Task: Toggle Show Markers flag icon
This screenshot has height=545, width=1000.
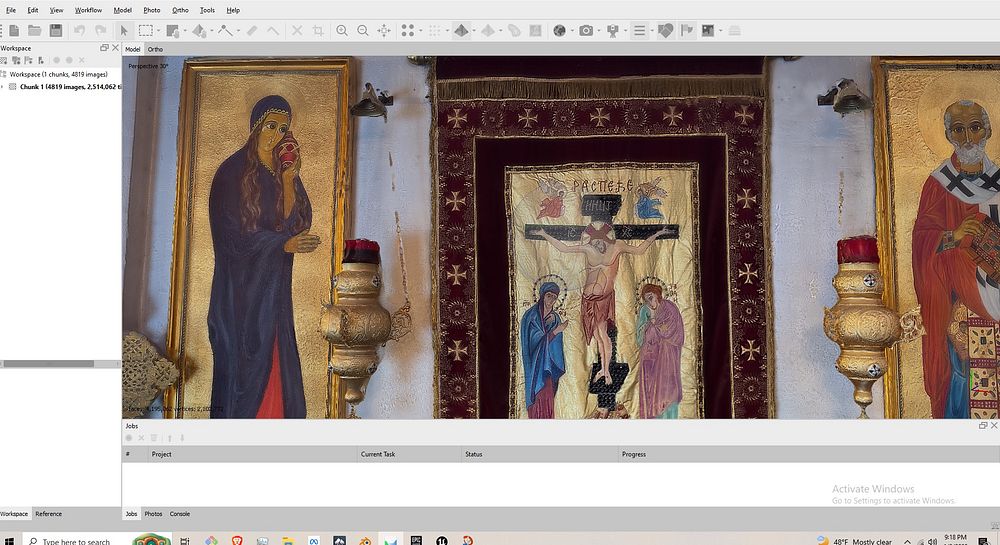Action: point(687,31)
